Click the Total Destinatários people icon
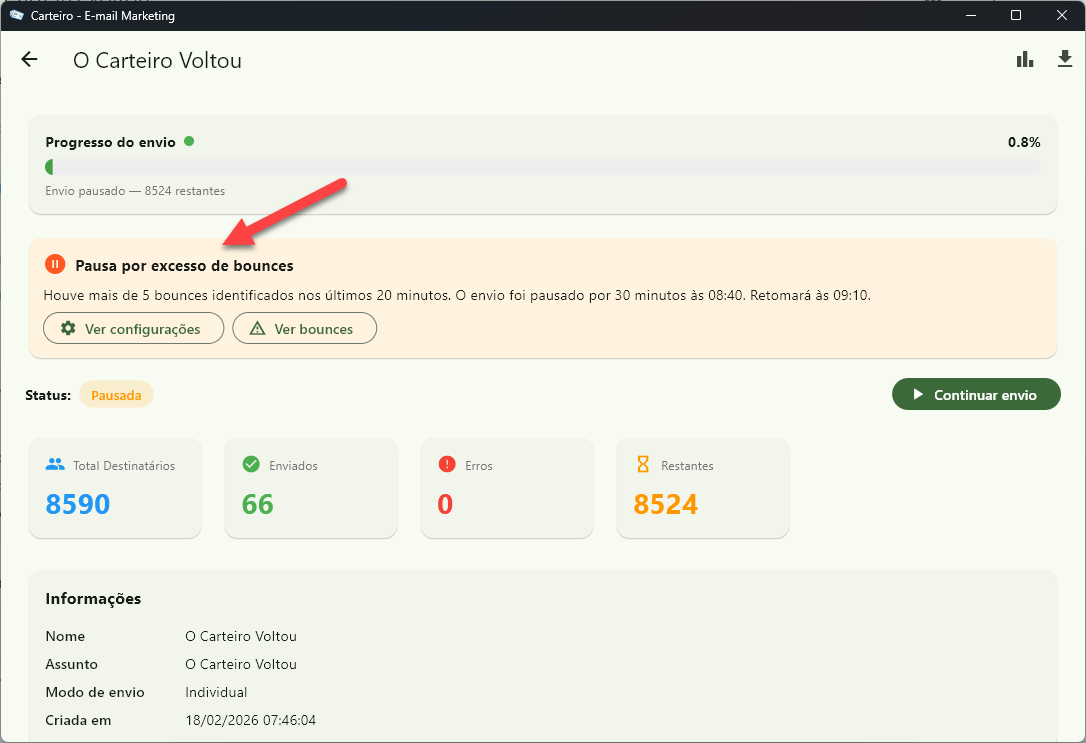The width and height of the screenshot is (1086, 743). (55, 465)
